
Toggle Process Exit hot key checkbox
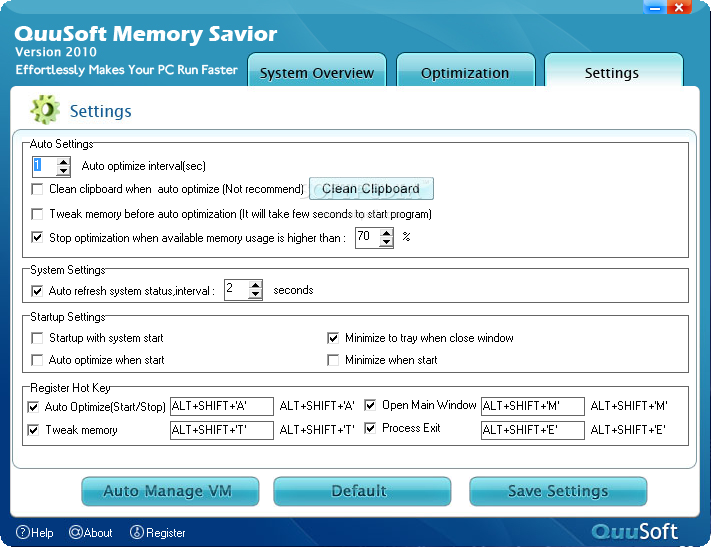tap(370, 428)
